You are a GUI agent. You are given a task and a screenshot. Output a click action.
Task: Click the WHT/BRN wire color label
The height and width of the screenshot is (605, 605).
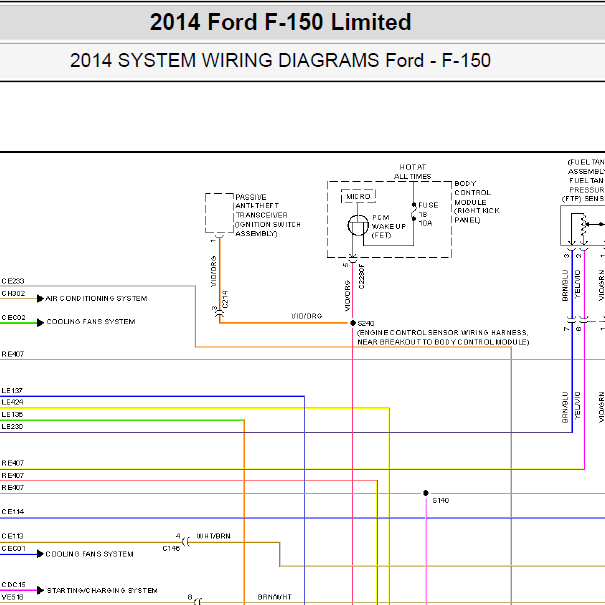coord(213,536)
